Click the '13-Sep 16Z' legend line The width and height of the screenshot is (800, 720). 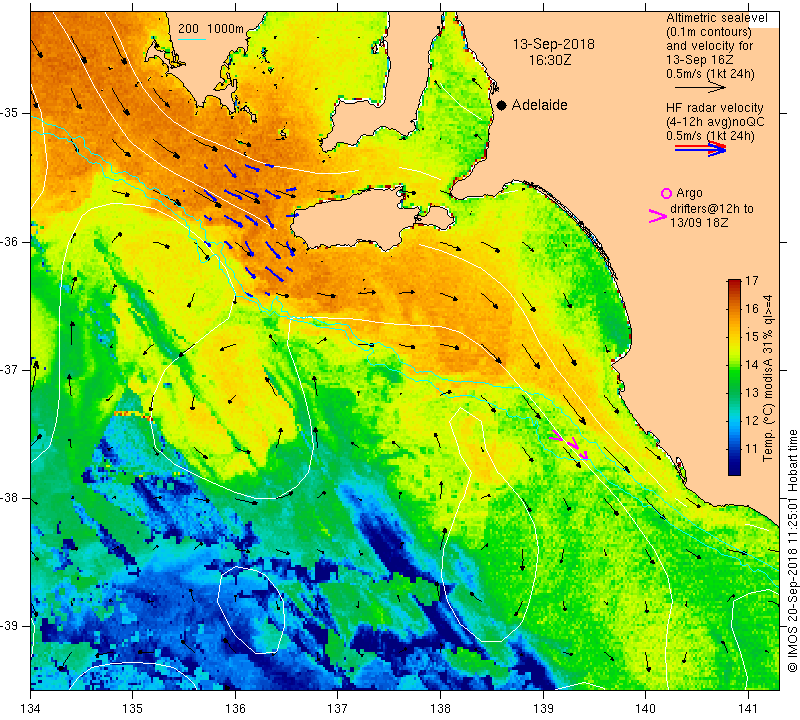click(x=699, y=60)
